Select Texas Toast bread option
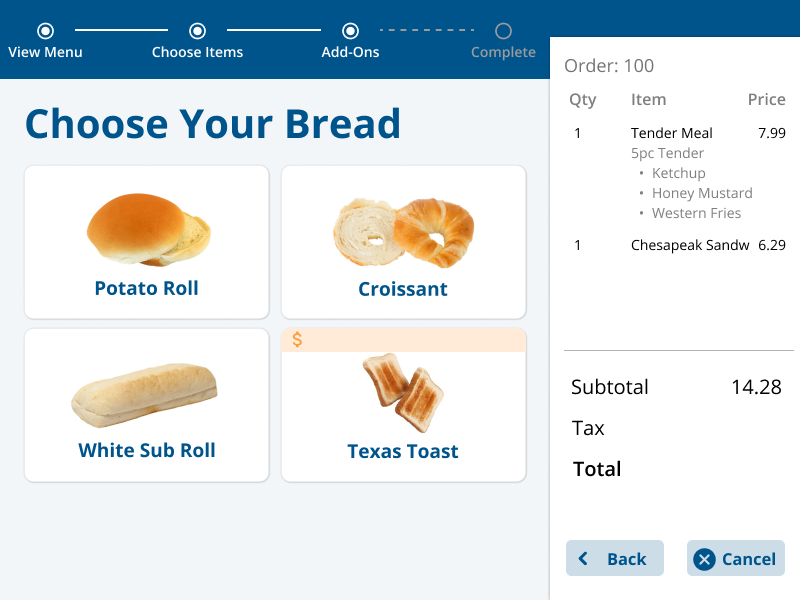The image size is (800, 600). point(404,405)
